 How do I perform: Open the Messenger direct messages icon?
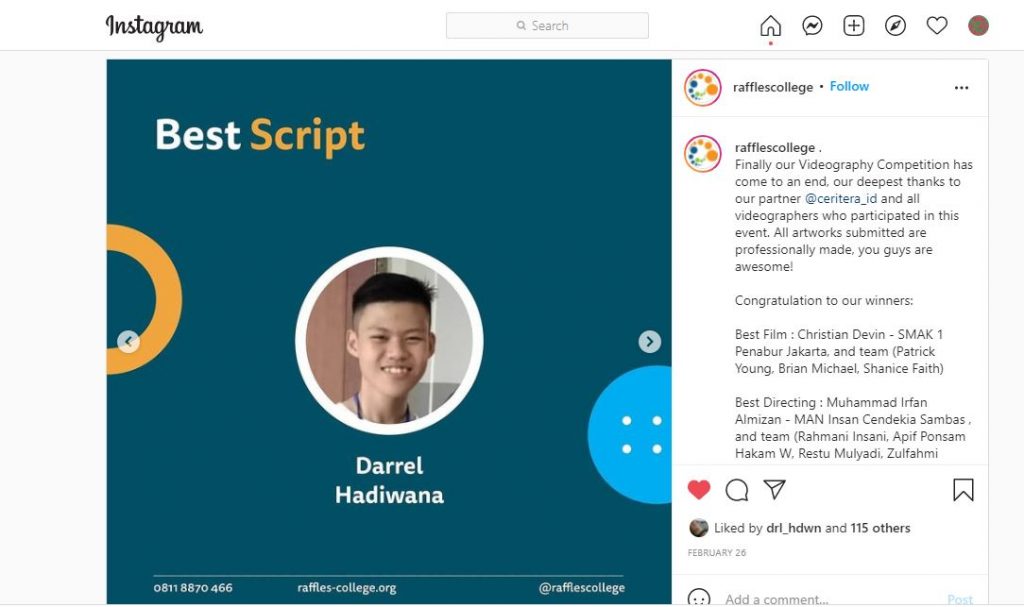(812, 25)
